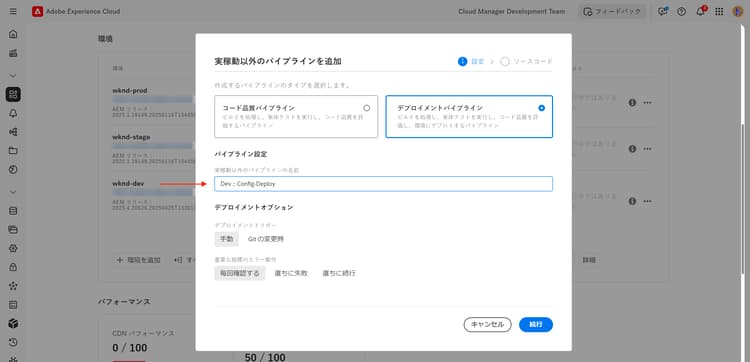Image resolution: width=750 pixels, height=362 pixels.
Task: Choose 直ちに失敗 error behavior
Action: tap(291, 273)
